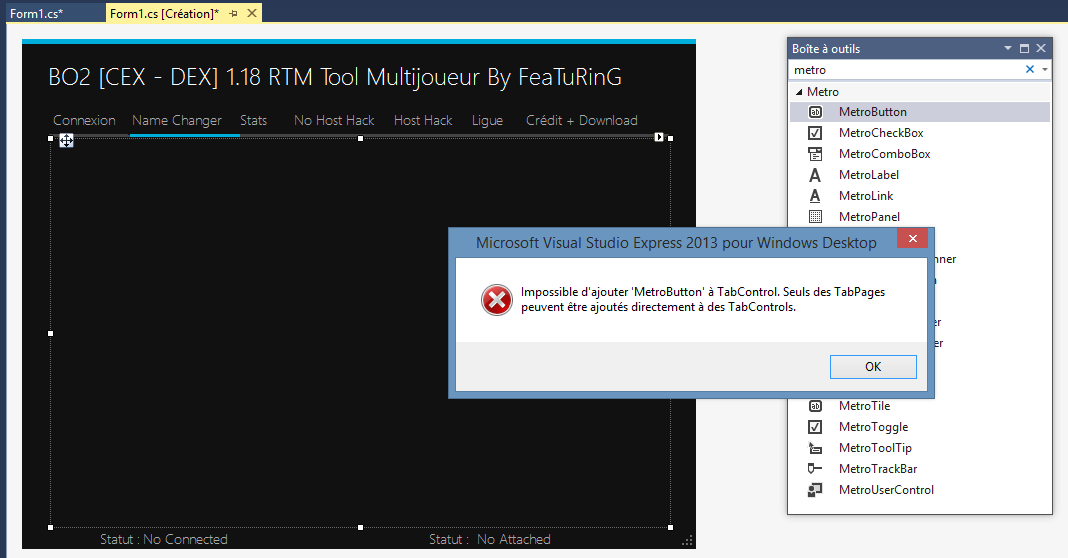Select MetroToggle icon in toolbox
Screen dimensions: 1068x558
815,427
